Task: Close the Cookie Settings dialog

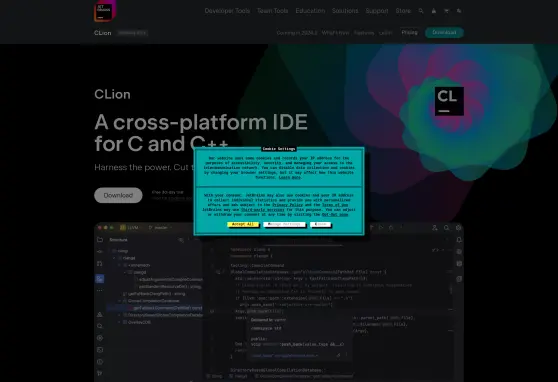Action: [x=320, y=224]
